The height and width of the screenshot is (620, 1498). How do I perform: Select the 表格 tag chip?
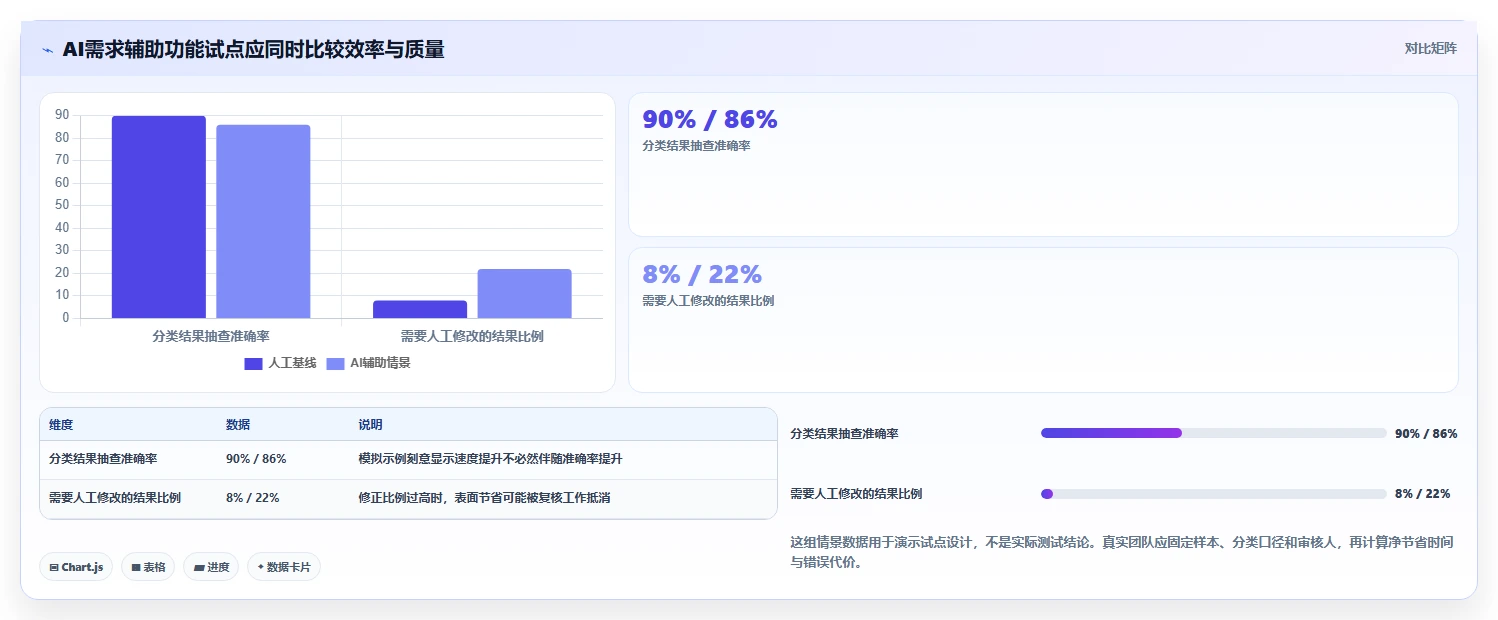(x=148, y=567)
